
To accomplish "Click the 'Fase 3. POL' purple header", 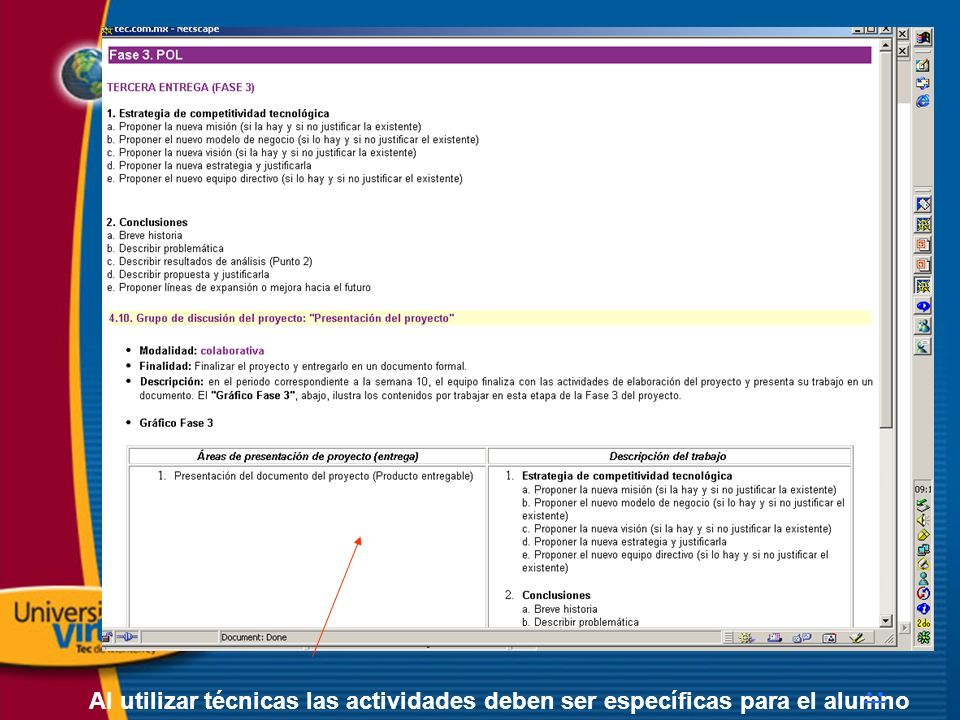I will [489, 55].
